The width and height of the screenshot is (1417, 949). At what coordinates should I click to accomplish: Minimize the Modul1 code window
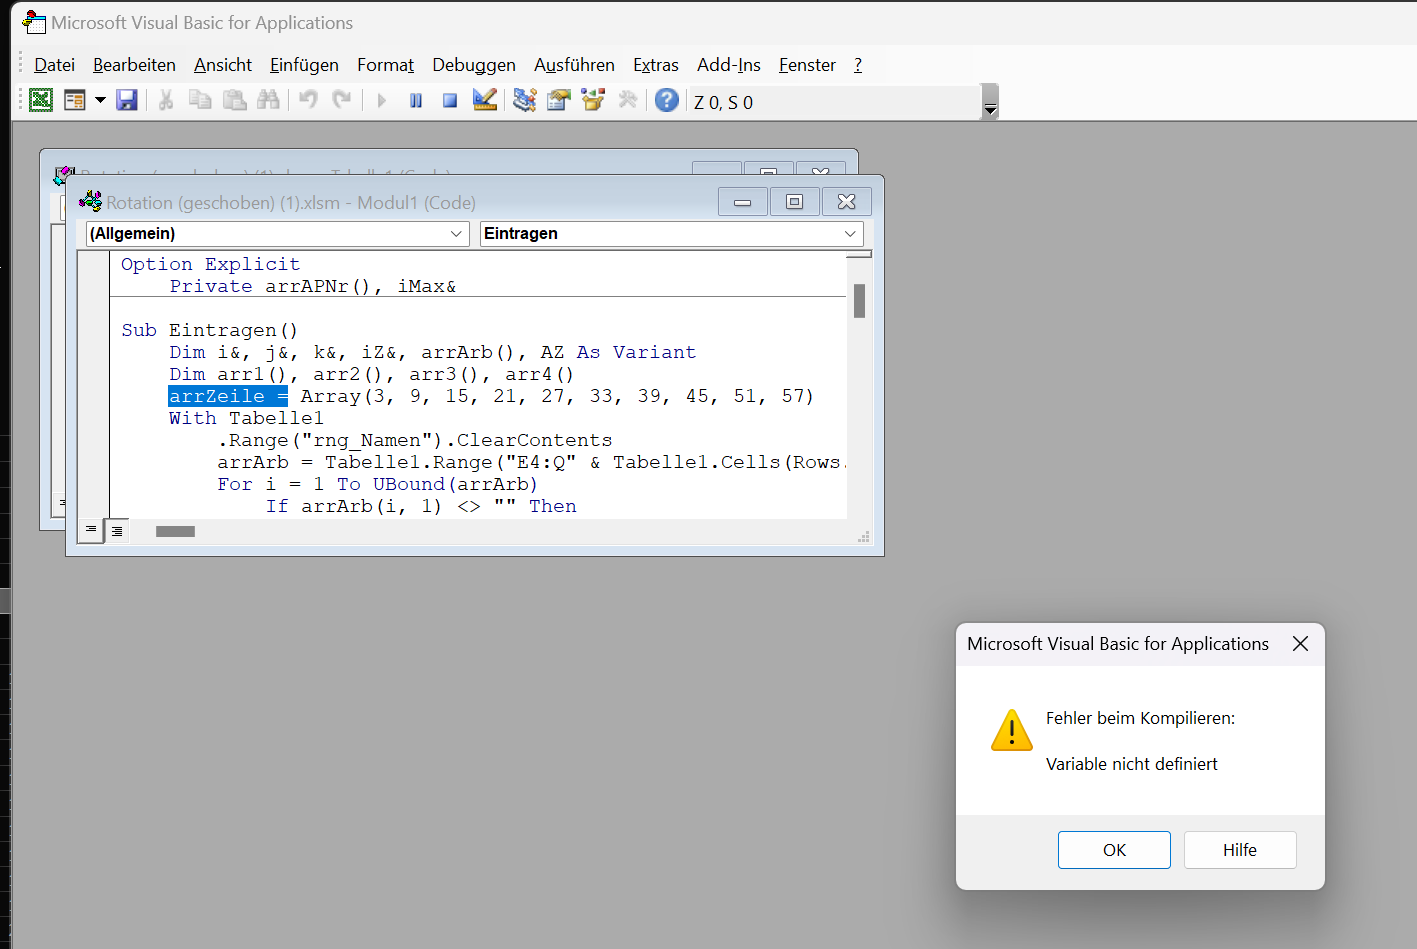(x=743, y=202)
